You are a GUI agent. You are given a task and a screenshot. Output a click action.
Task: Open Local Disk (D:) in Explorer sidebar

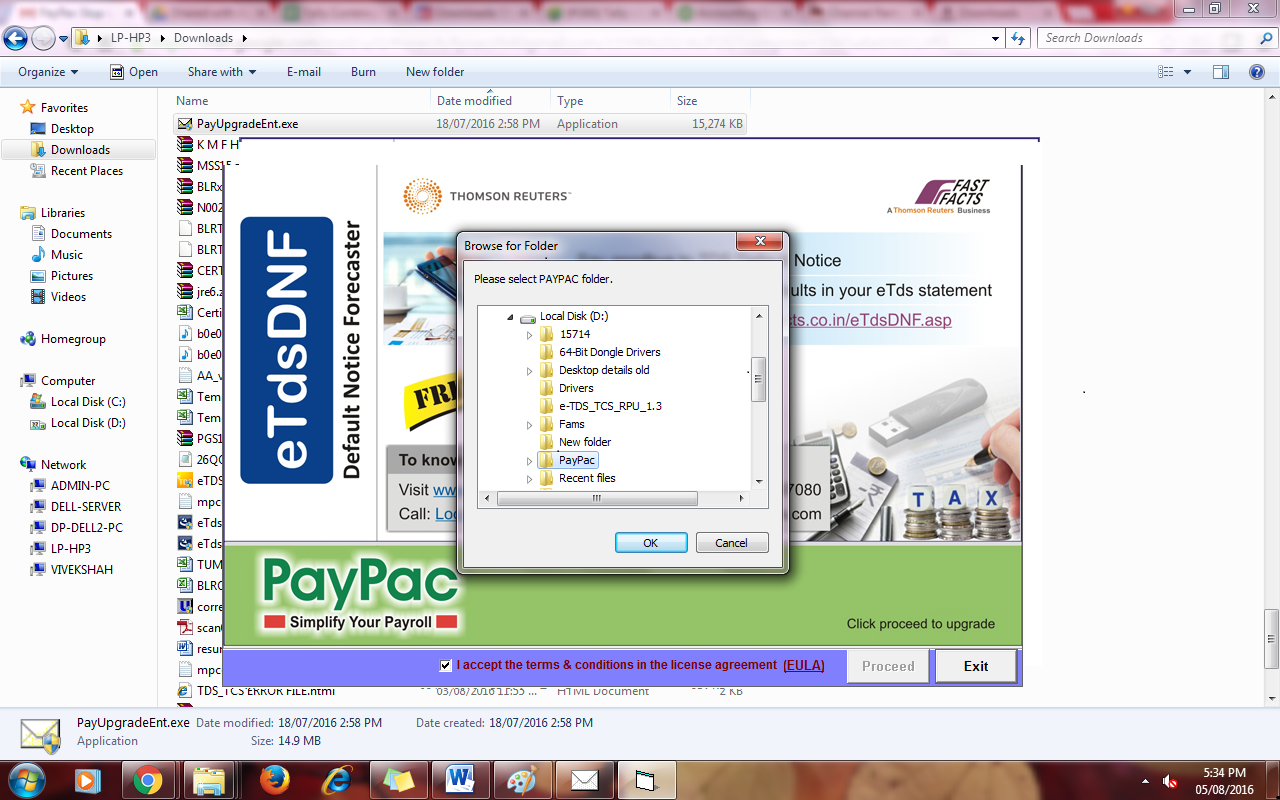point(88,423)
